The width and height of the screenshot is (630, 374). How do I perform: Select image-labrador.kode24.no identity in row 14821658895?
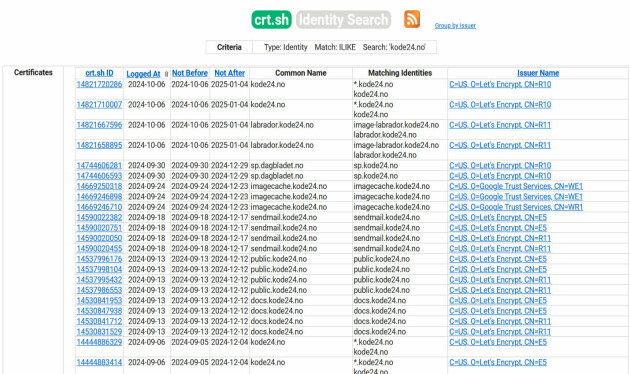click(396, 145)
